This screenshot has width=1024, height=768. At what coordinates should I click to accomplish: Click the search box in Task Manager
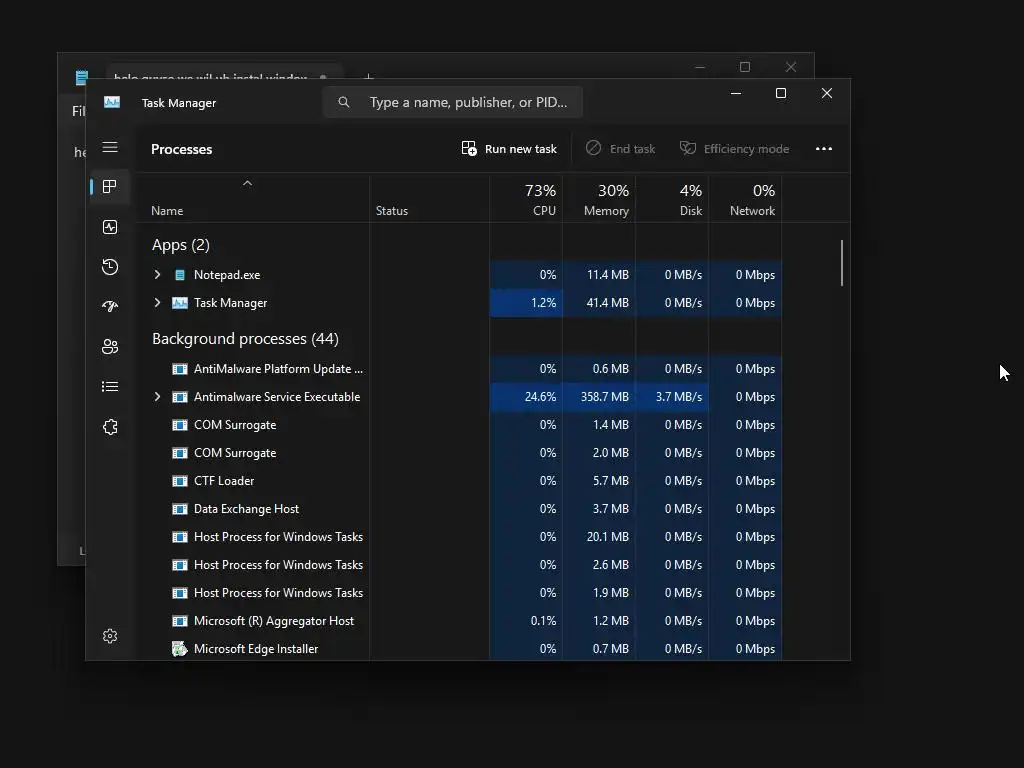pyautogui.click(x=453, y=102)
